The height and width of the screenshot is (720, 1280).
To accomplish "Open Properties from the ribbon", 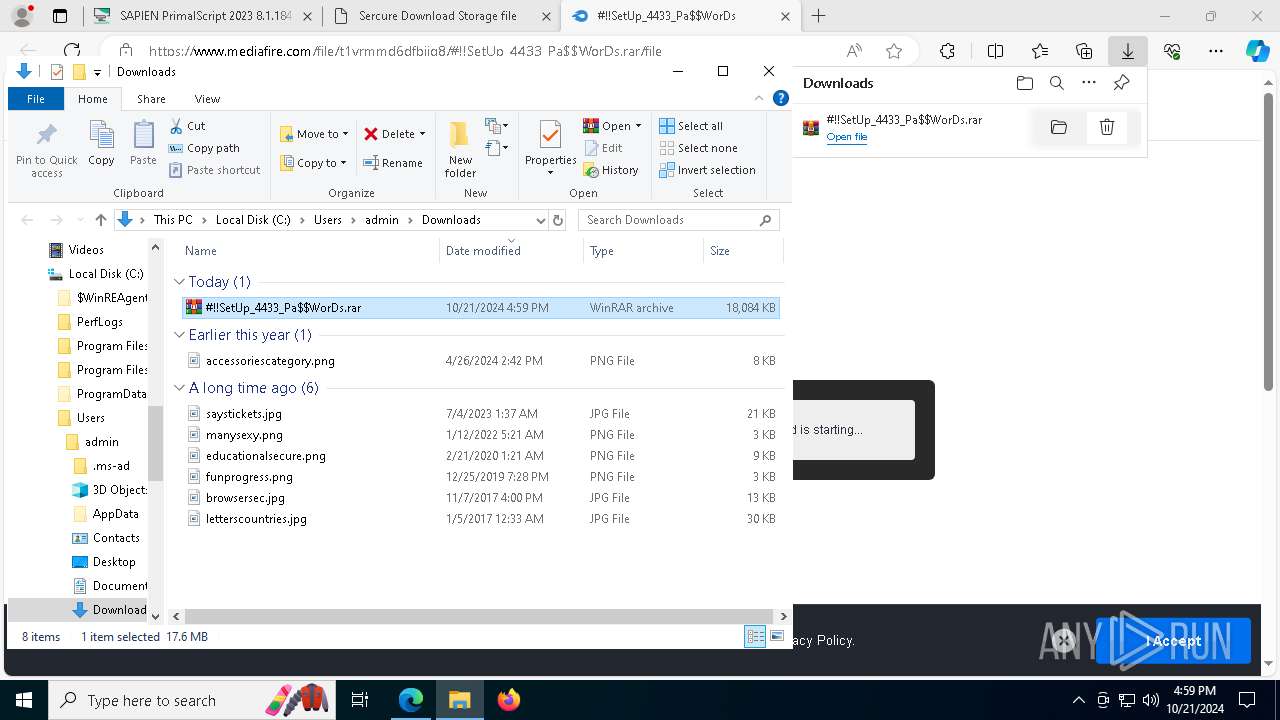I will 550,148.
